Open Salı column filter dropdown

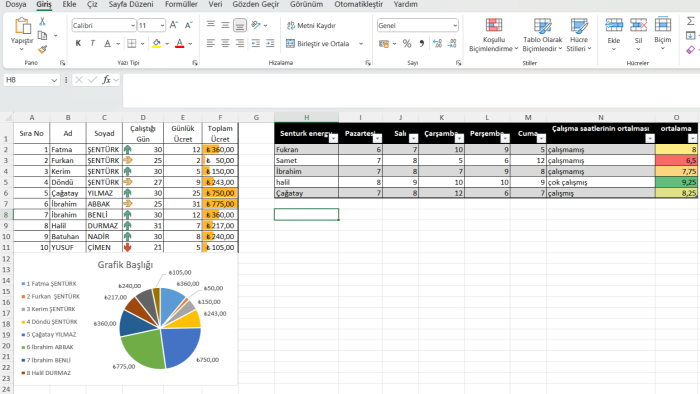413,139
